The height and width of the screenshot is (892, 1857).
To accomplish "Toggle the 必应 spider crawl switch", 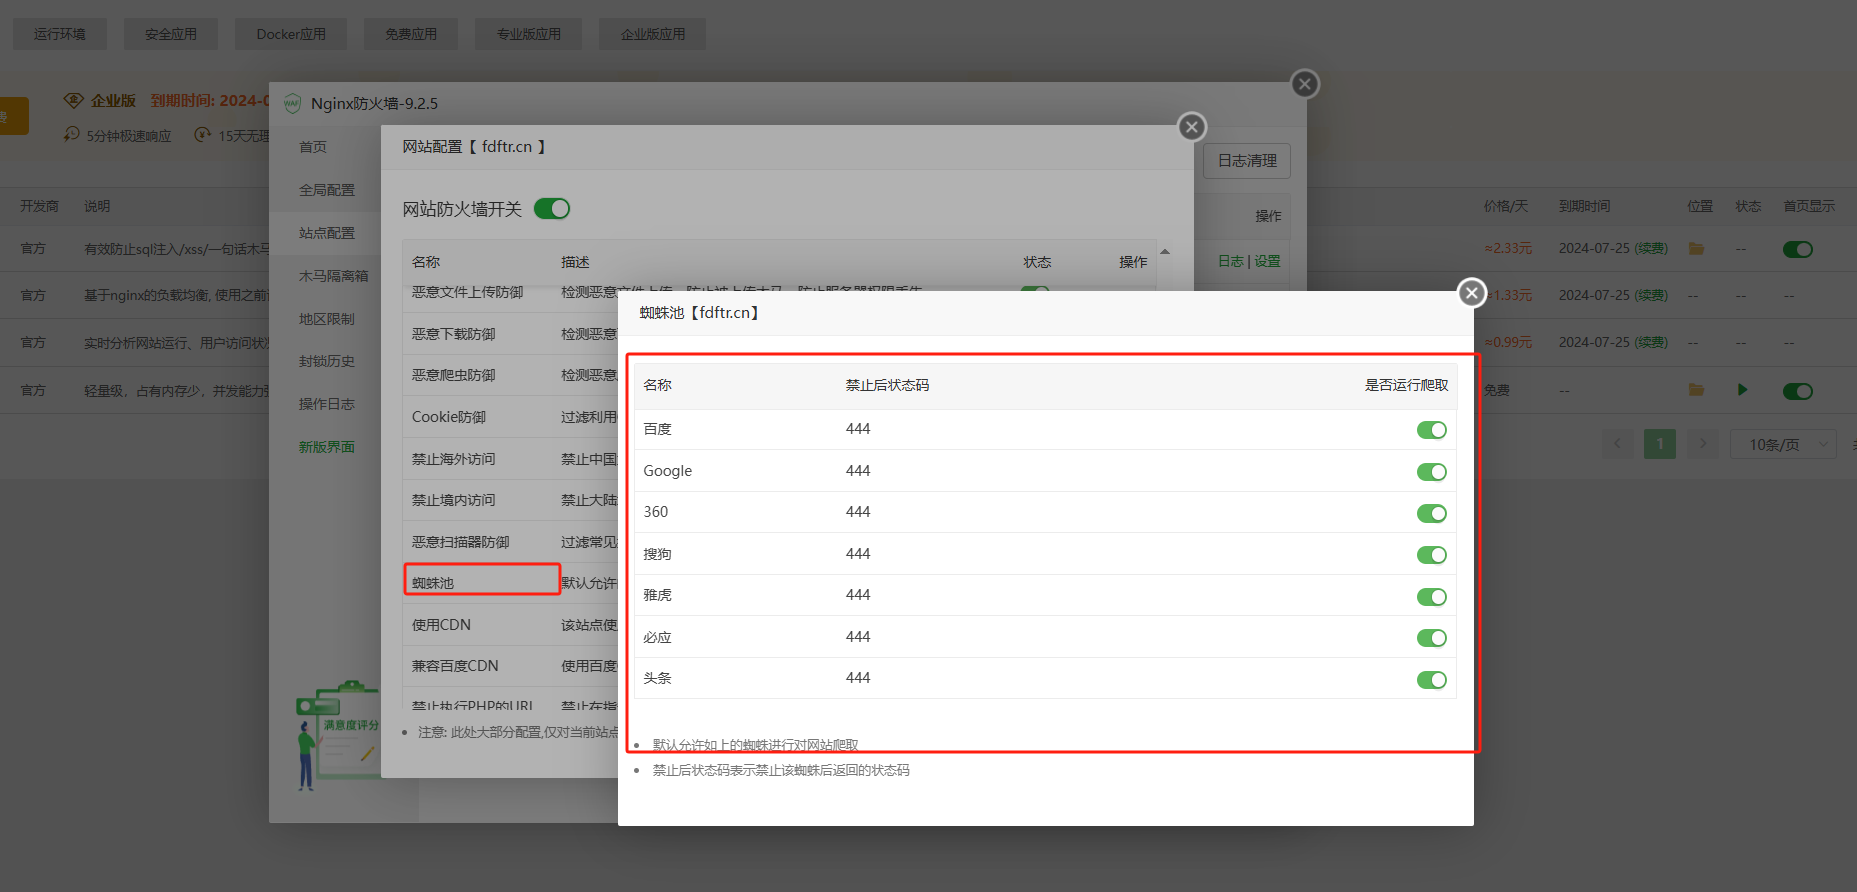I will tap(1432, 638).
